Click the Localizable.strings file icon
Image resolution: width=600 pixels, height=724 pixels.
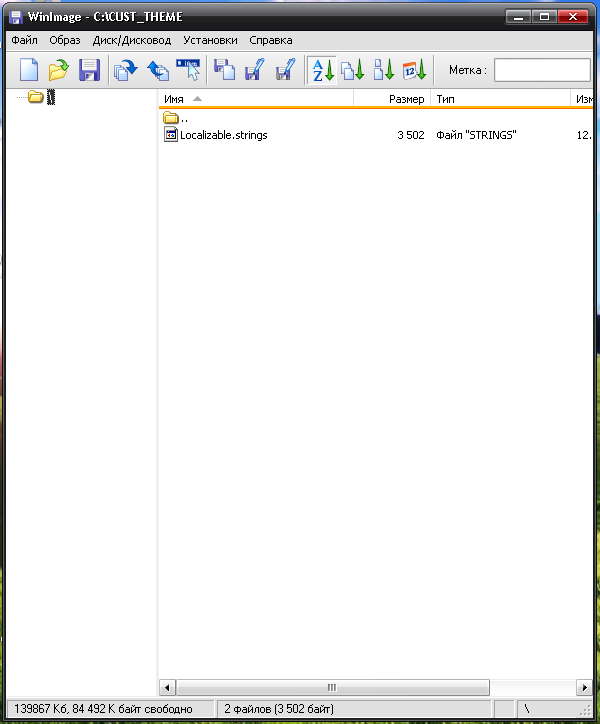tap(171, 135)
